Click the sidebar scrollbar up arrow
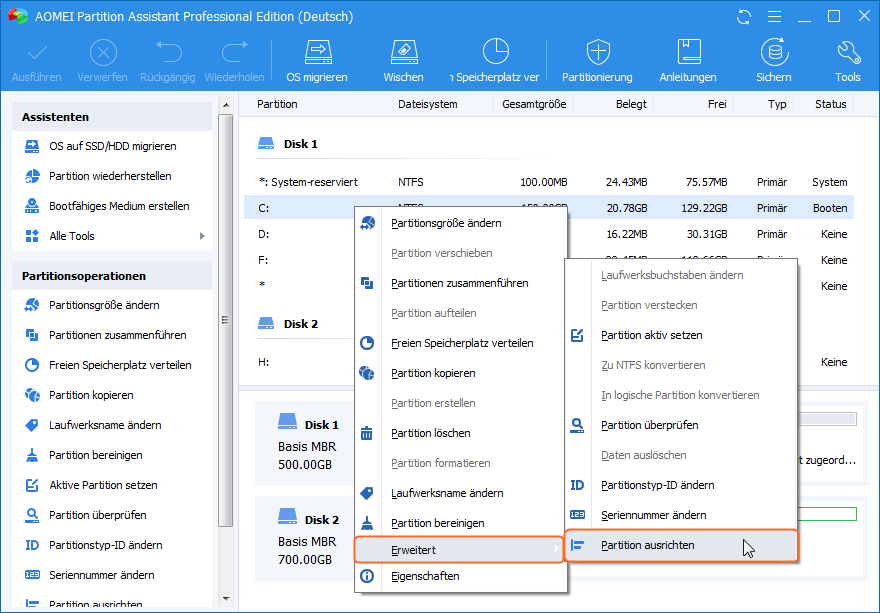880x613 pixels. (x=226, y=105)
